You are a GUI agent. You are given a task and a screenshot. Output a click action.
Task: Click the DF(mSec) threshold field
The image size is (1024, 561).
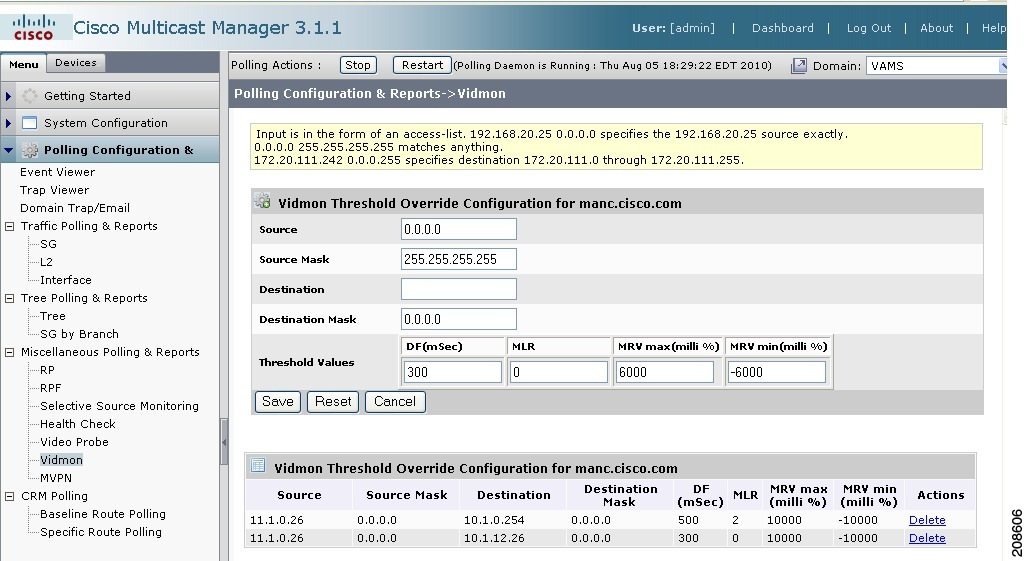[x=453, y=372]
